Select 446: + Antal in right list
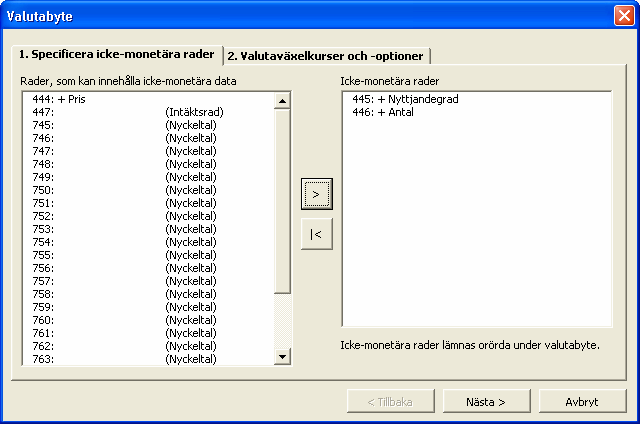This screenshot has width=640, height=424. (x=476, y=112)
